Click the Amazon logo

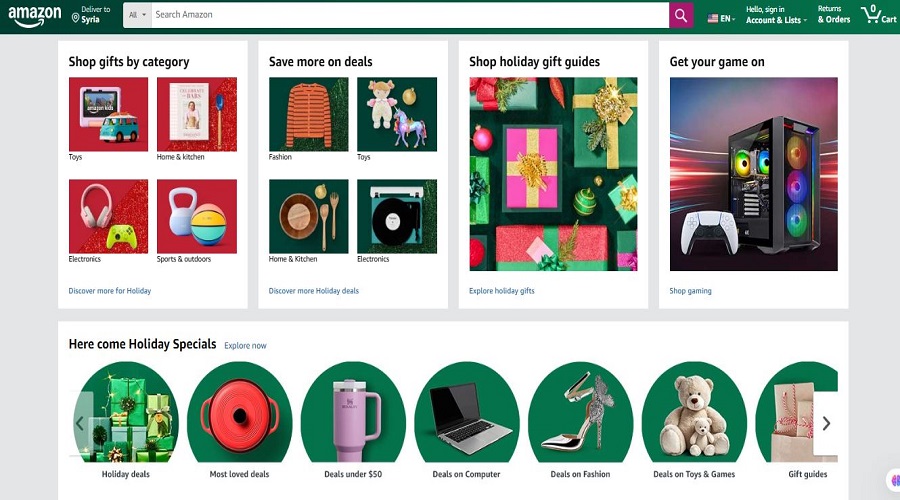click(34, 16)
